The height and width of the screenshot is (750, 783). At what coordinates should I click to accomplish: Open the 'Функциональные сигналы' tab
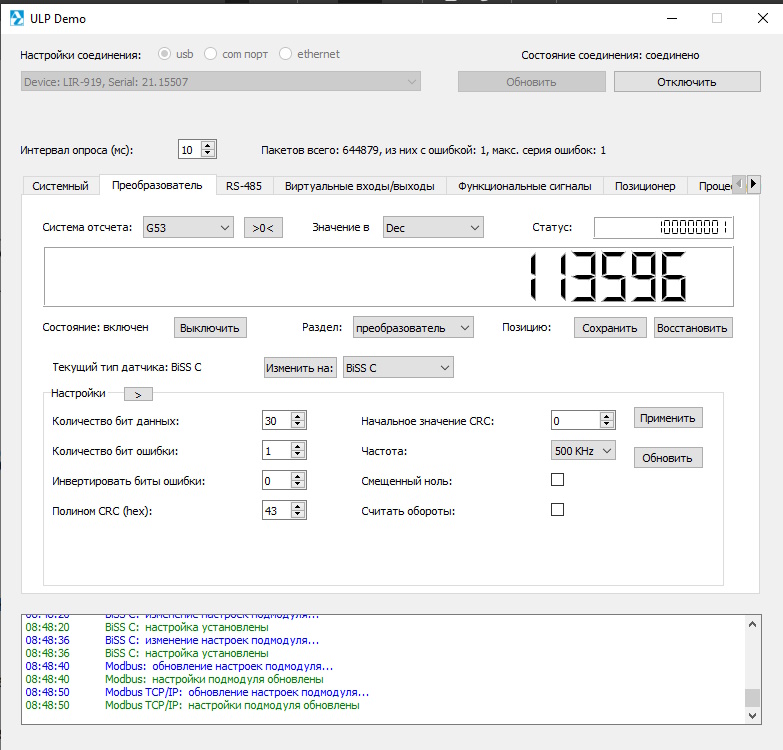click(525, 185)
